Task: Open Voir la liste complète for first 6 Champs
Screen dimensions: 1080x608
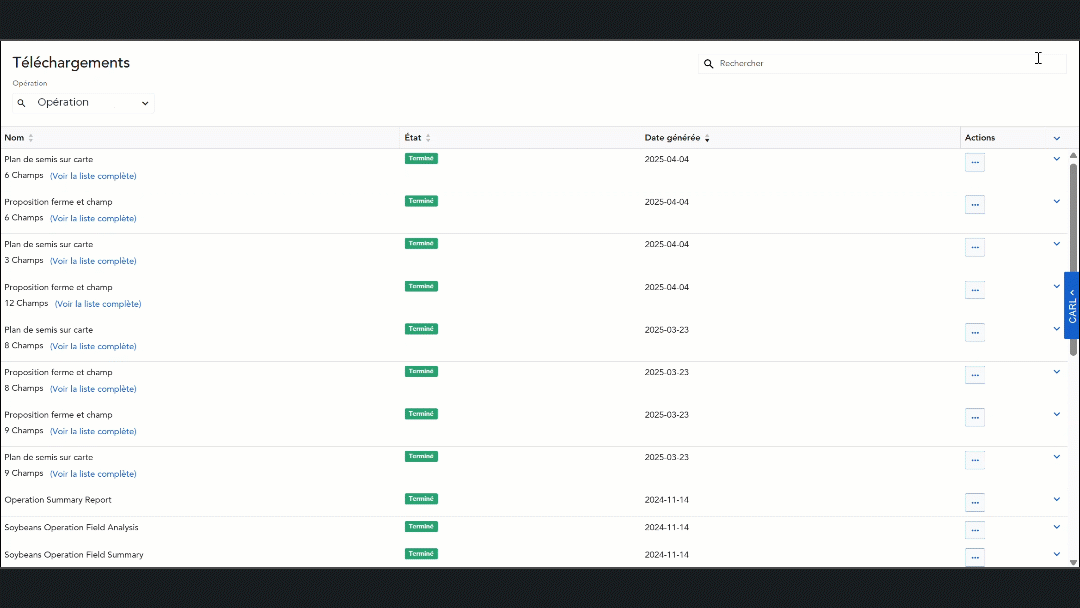Action: click(x=93, y=176)
